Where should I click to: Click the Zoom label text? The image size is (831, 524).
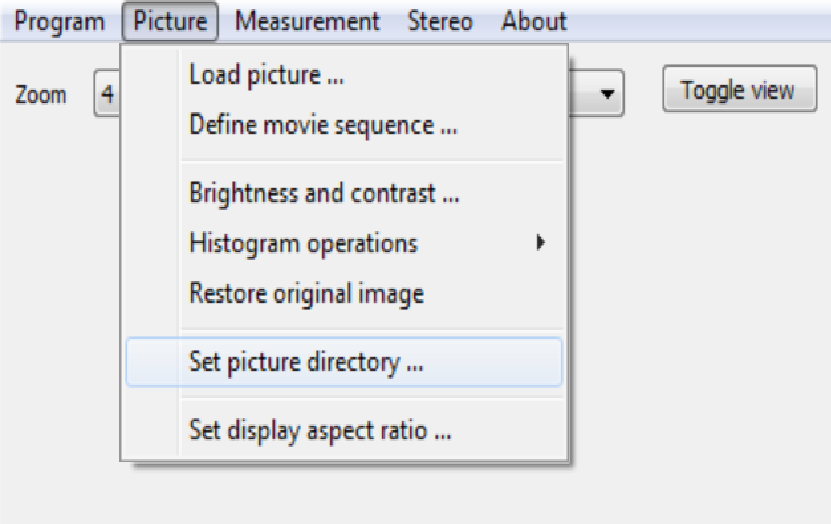[x=41, y=96]
